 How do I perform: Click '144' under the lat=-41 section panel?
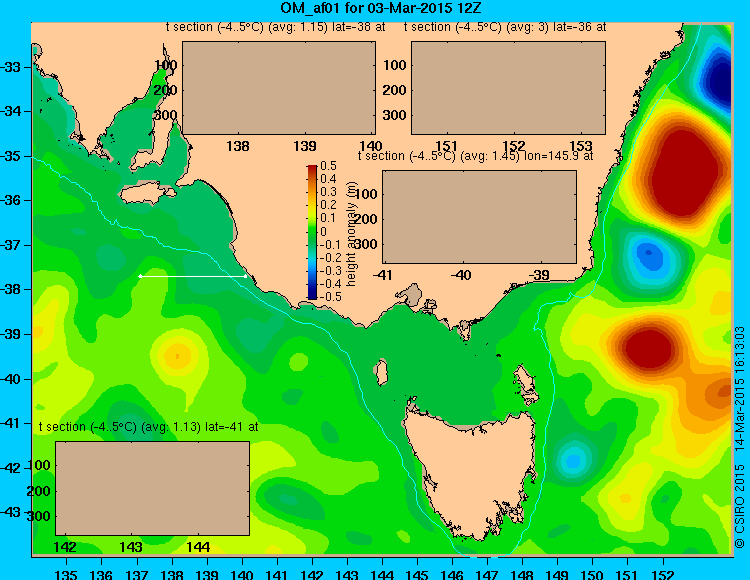(198, 547)
